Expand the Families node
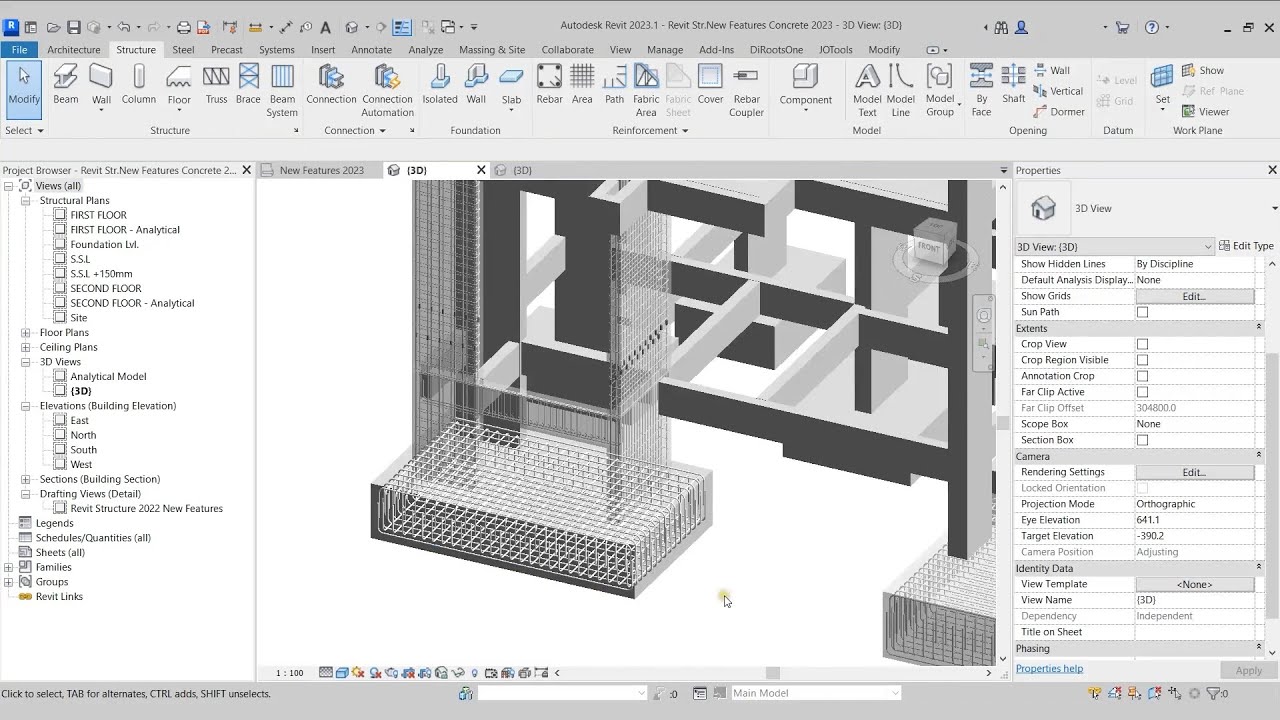 point(8,567)
